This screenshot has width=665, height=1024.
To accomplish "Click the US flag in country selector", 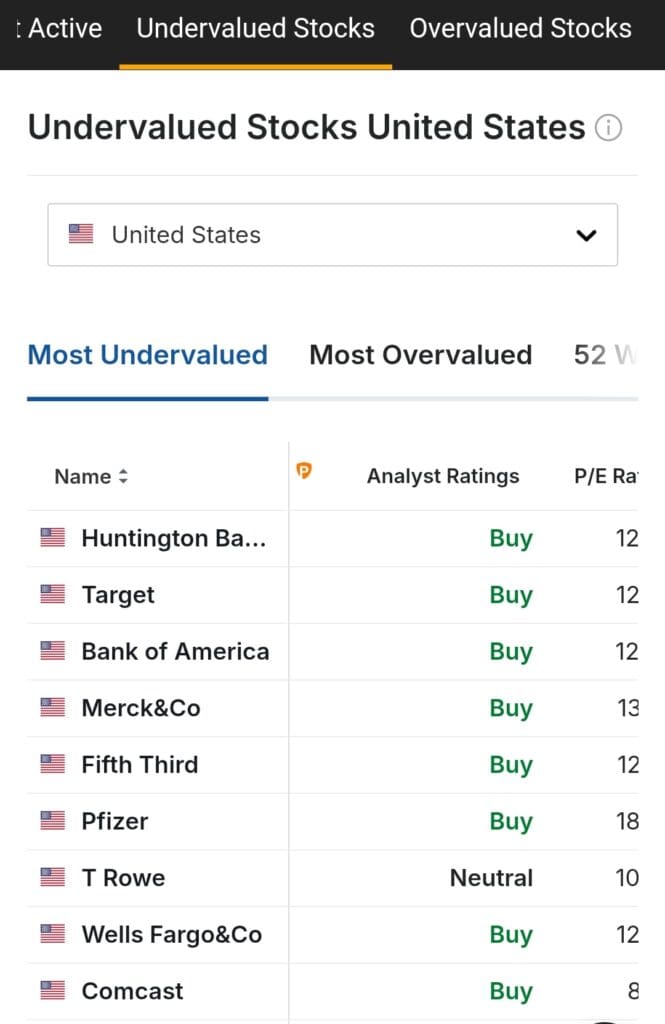I will tap(81, 235).
